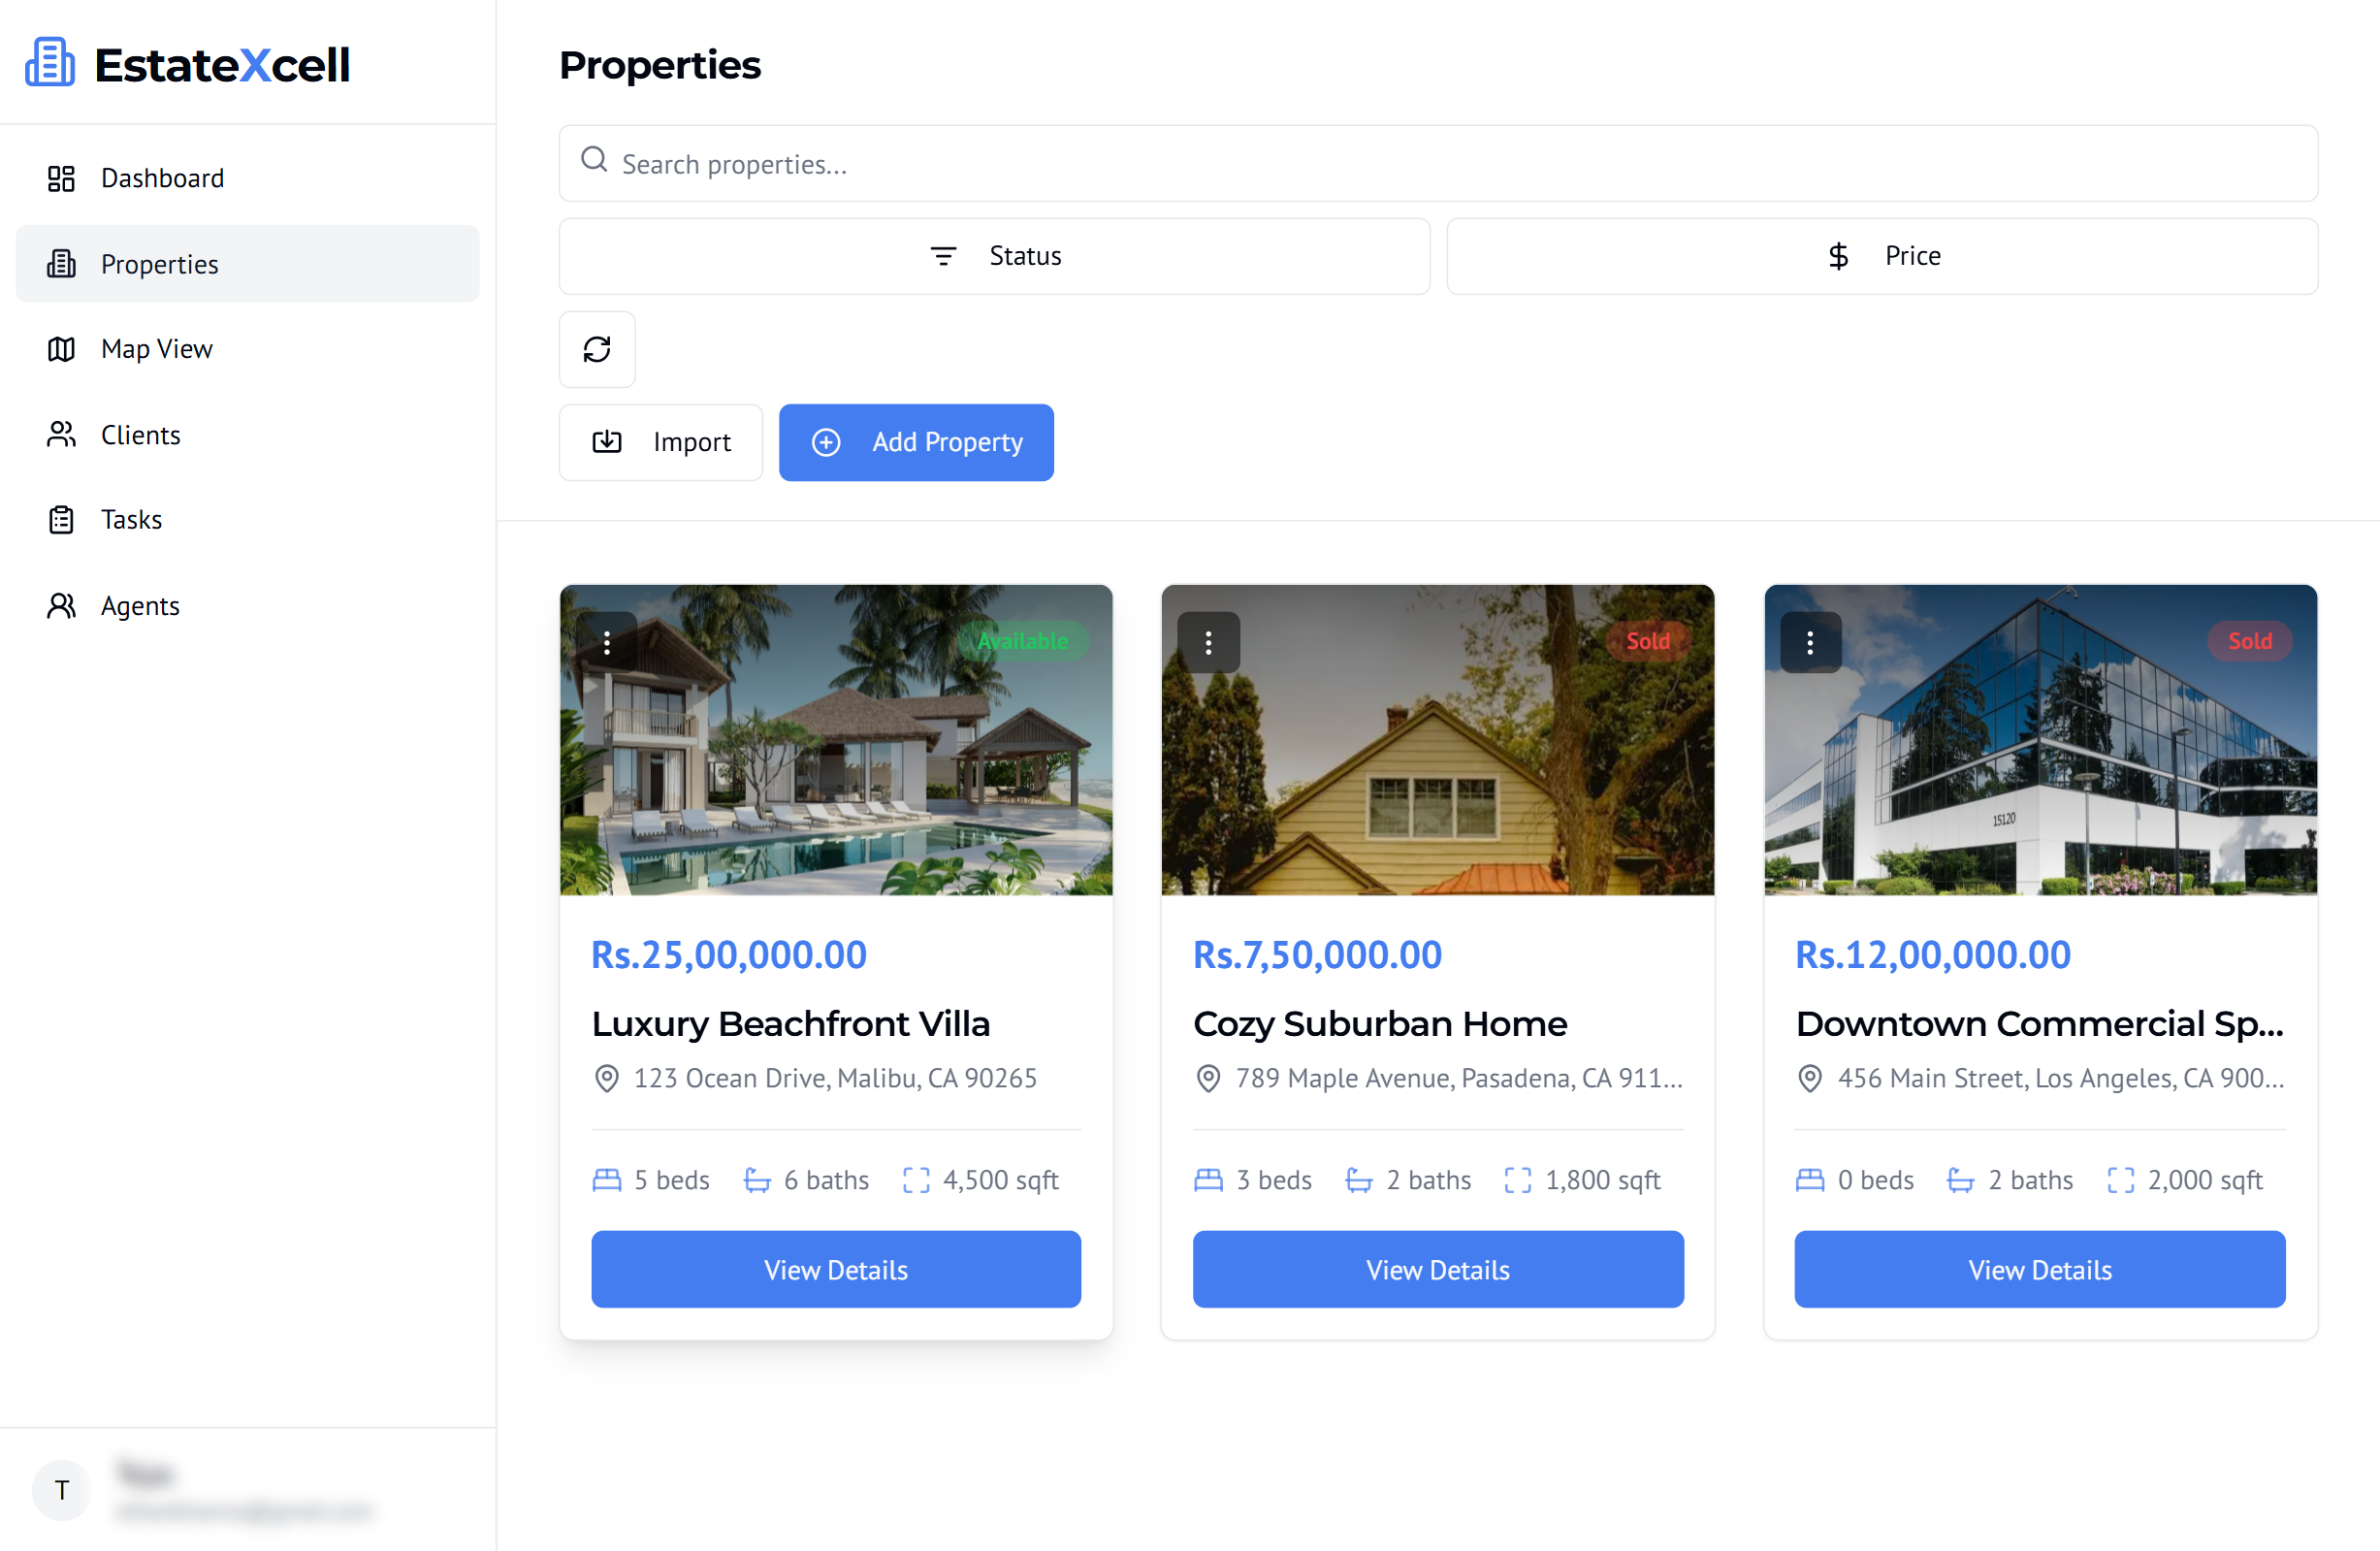This screenshot has height=1551, width=2380.
Task: Click the Available badge on Luxury Beachfront Villa
Action: click(x=1022, y=641)
